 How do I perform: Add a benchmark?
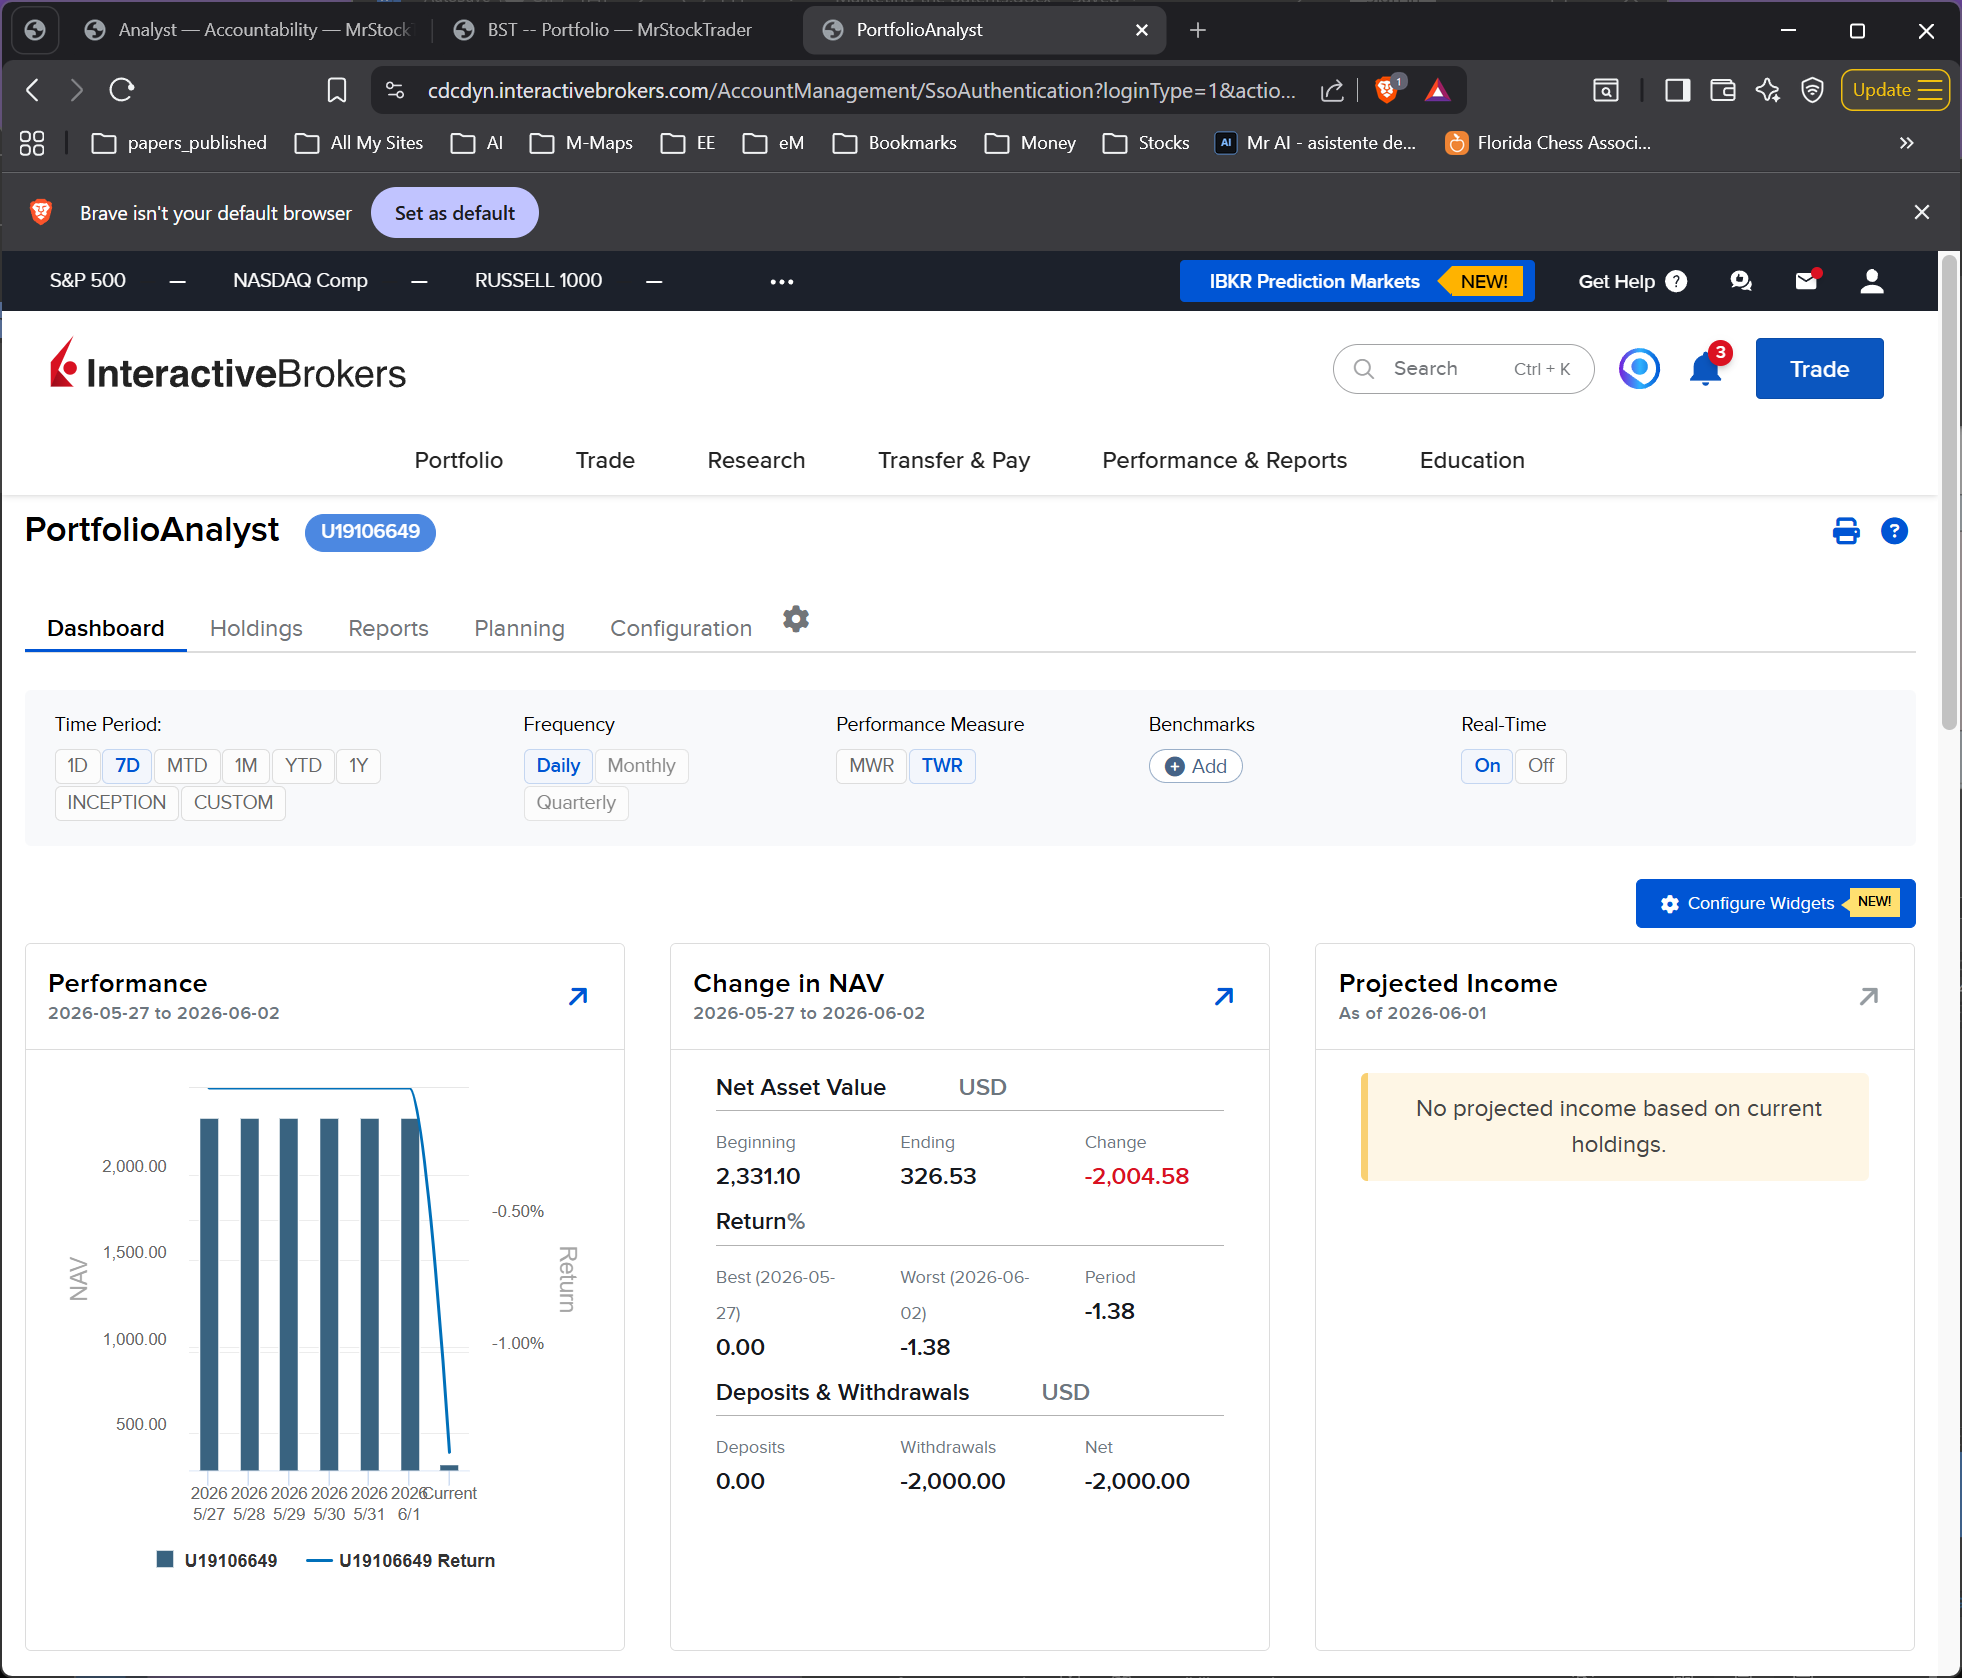coord(1195,766)
